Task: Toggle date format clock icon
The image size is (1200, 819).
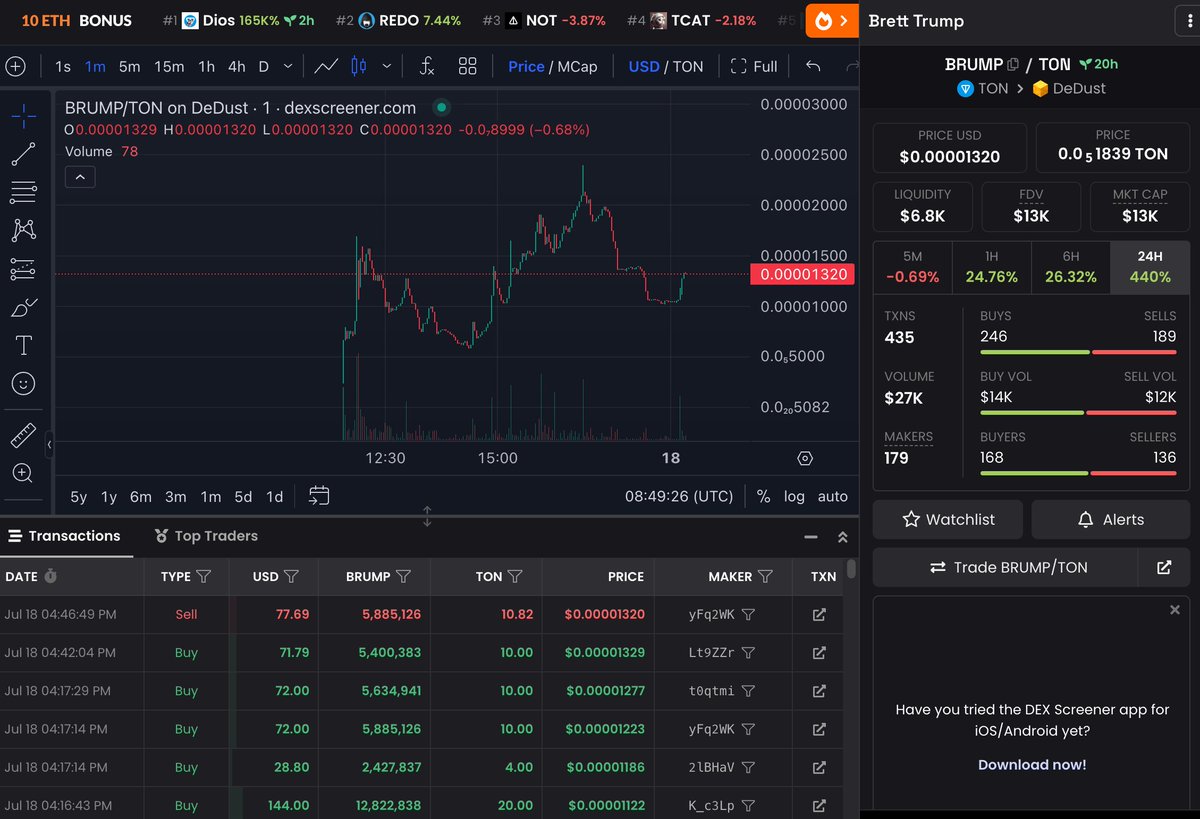Action: point(51,576)
